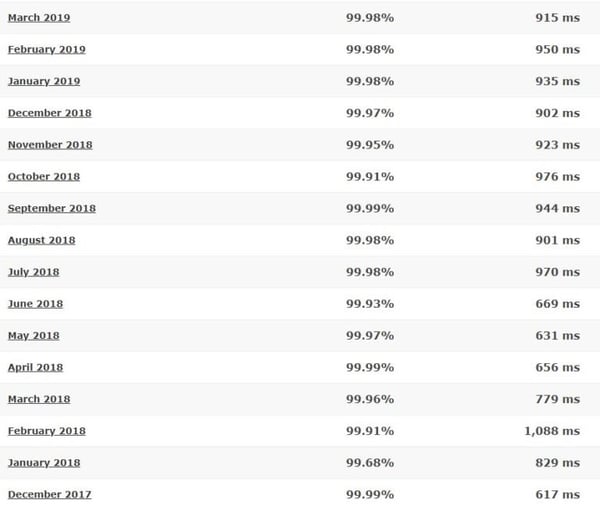Click the April 2018 month link
This screenshot has height=510, width=600.
click(x=35, y=368)
